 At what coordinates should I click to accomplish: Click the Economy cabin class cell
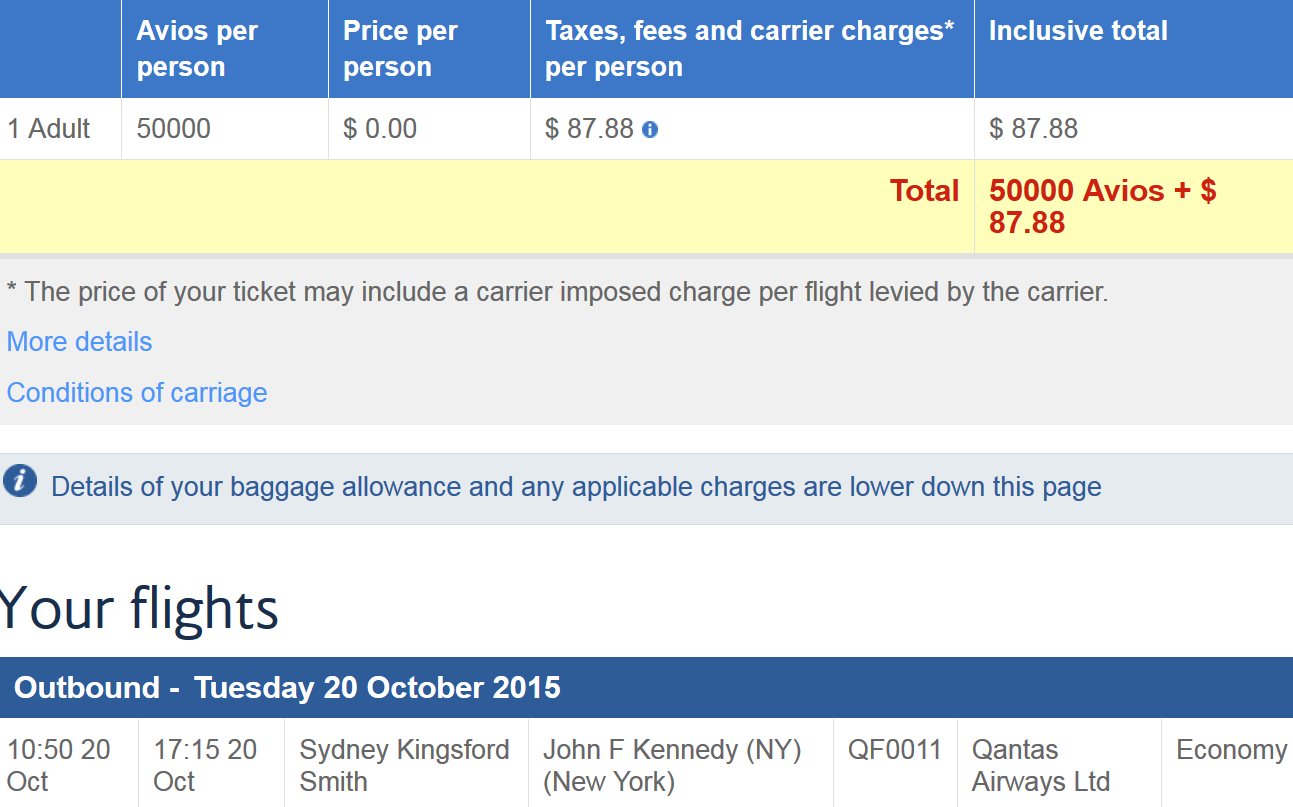pyautogui.click(x=1231, y=750)
